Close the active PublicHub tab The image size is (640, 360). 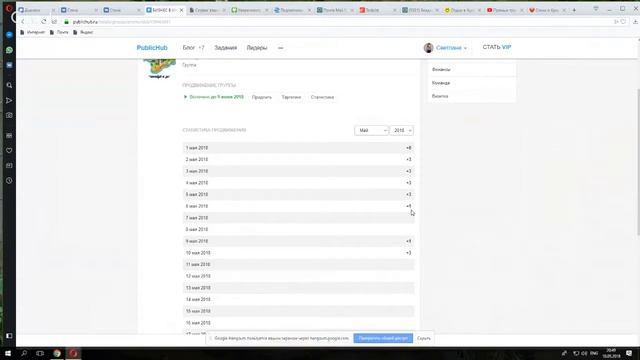tap(181, 10)
